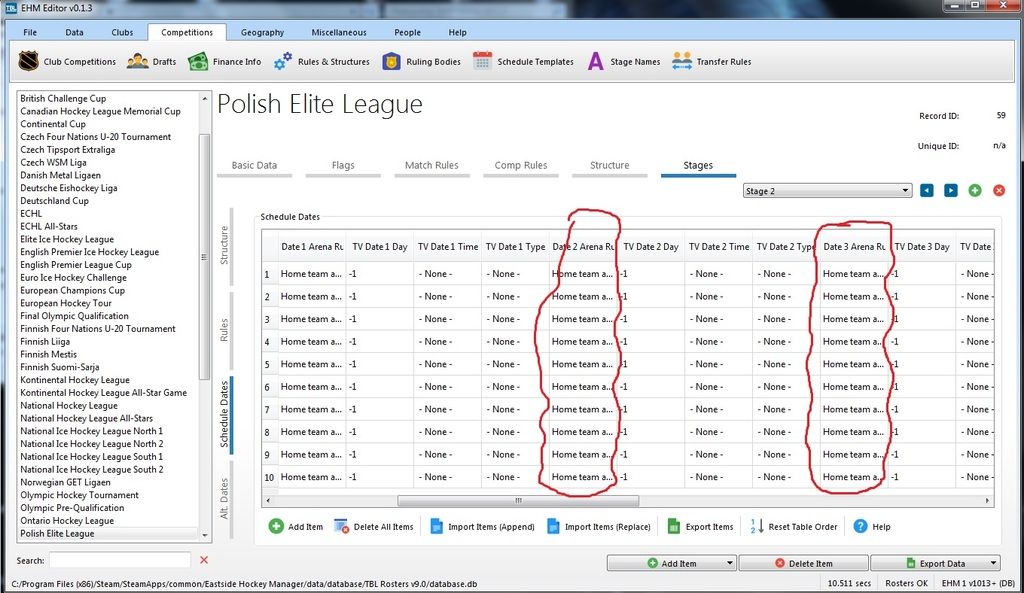The image size is (1024, 593).
Task: Open the Clubs menu
Action: (x=122, y=32)
